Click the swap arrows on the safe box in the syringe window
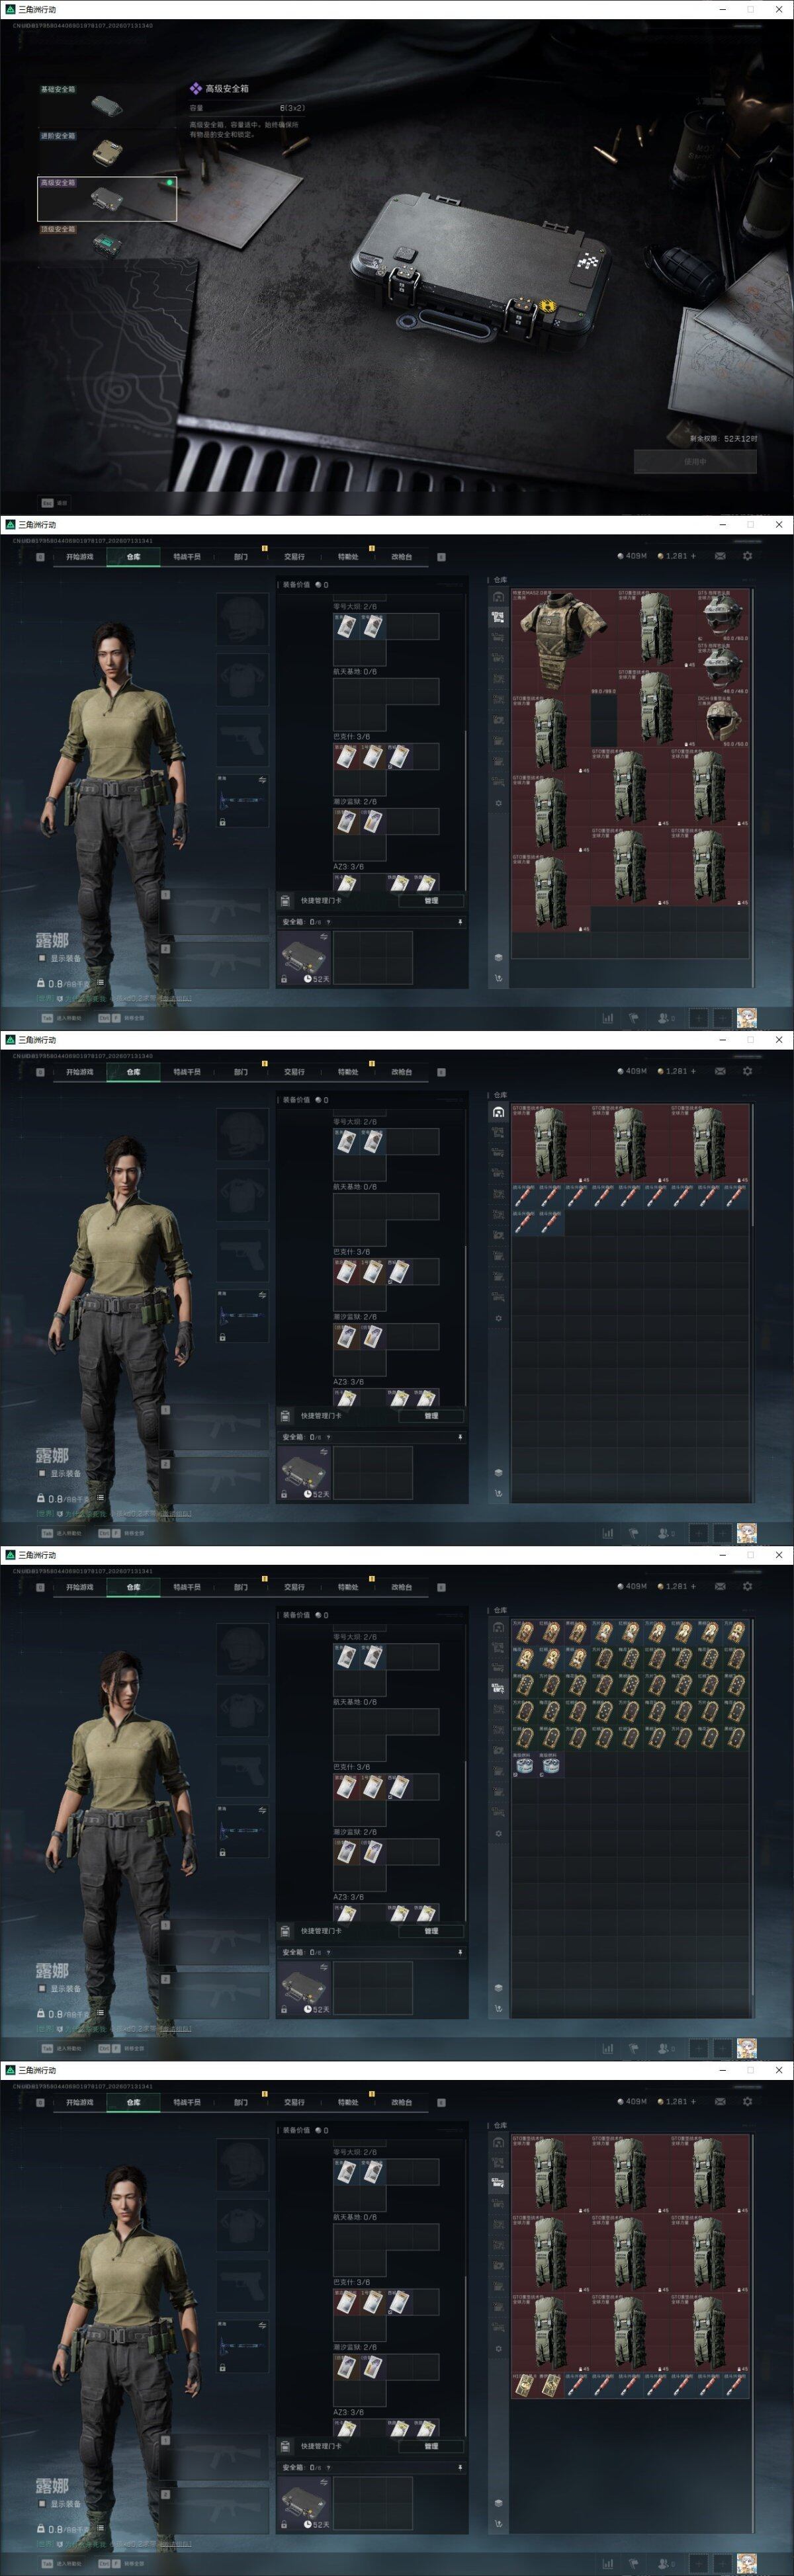The height and width of the screenshot is (2576, 794). coord(323,1452)
